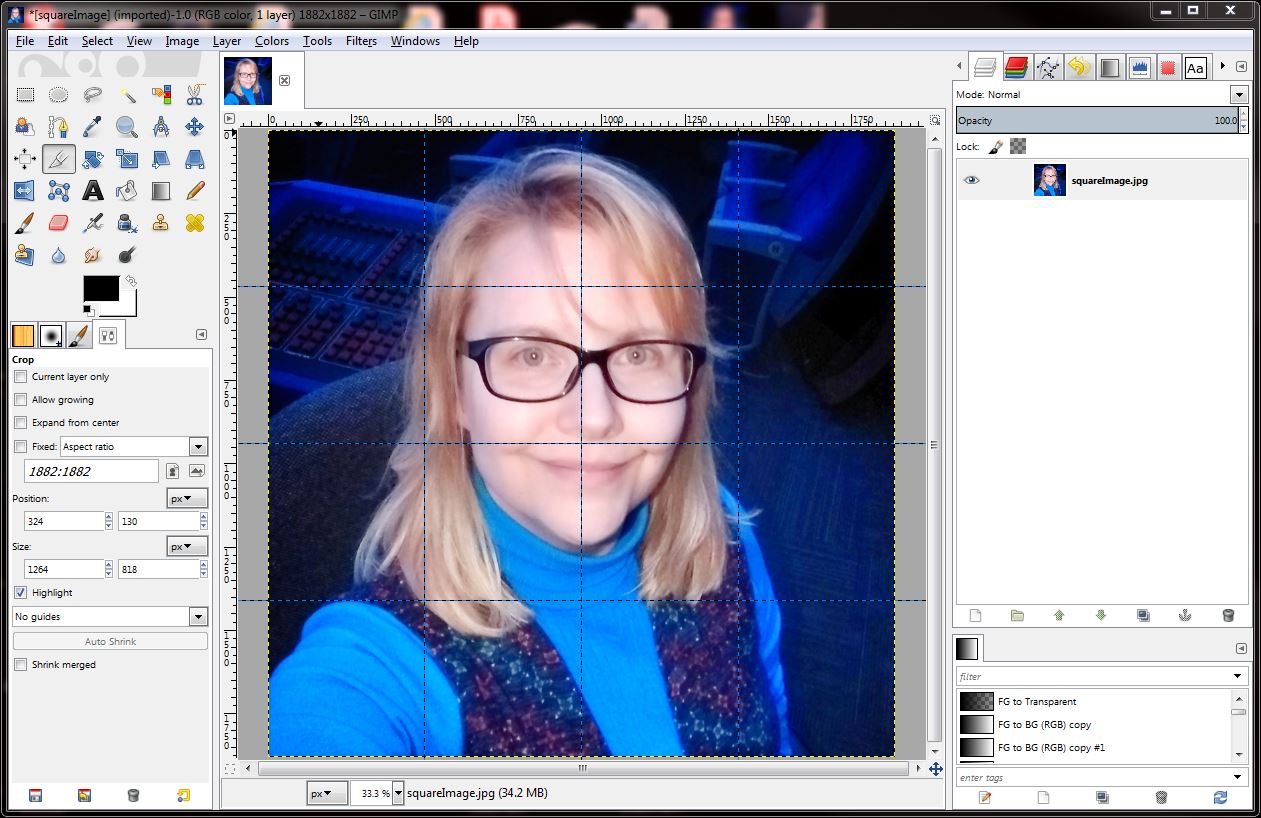Enable the Allow growing crop option
This screenshot has height=818, width=1261.
coord(20,399)
